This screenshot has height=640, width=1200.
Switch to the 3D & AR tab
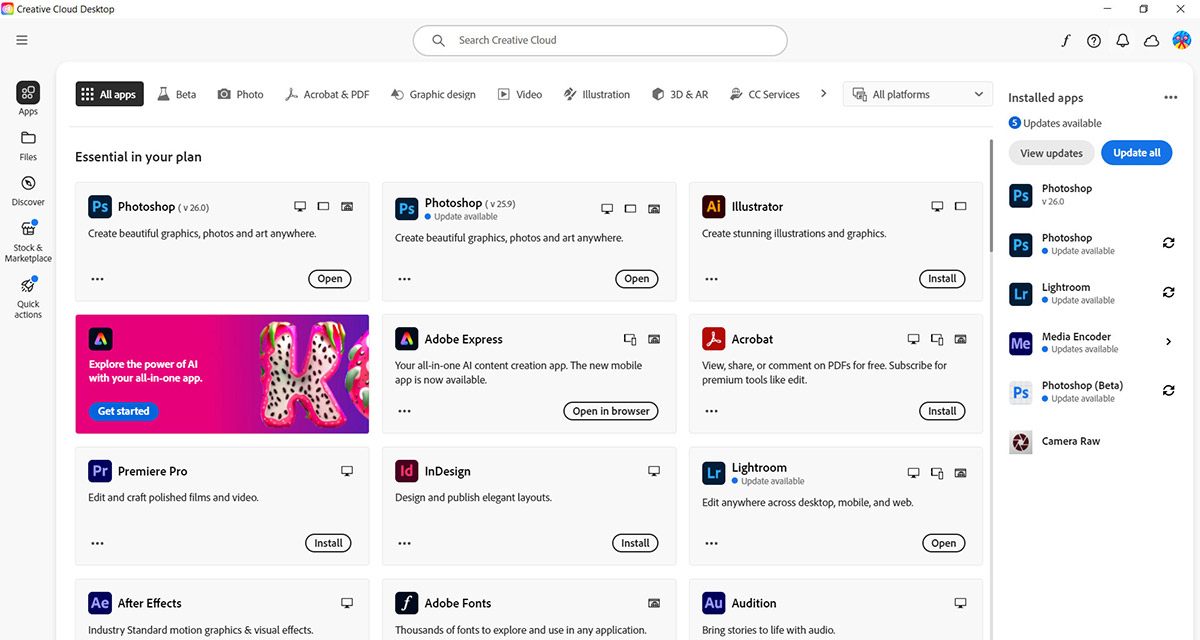coord(680,94)
